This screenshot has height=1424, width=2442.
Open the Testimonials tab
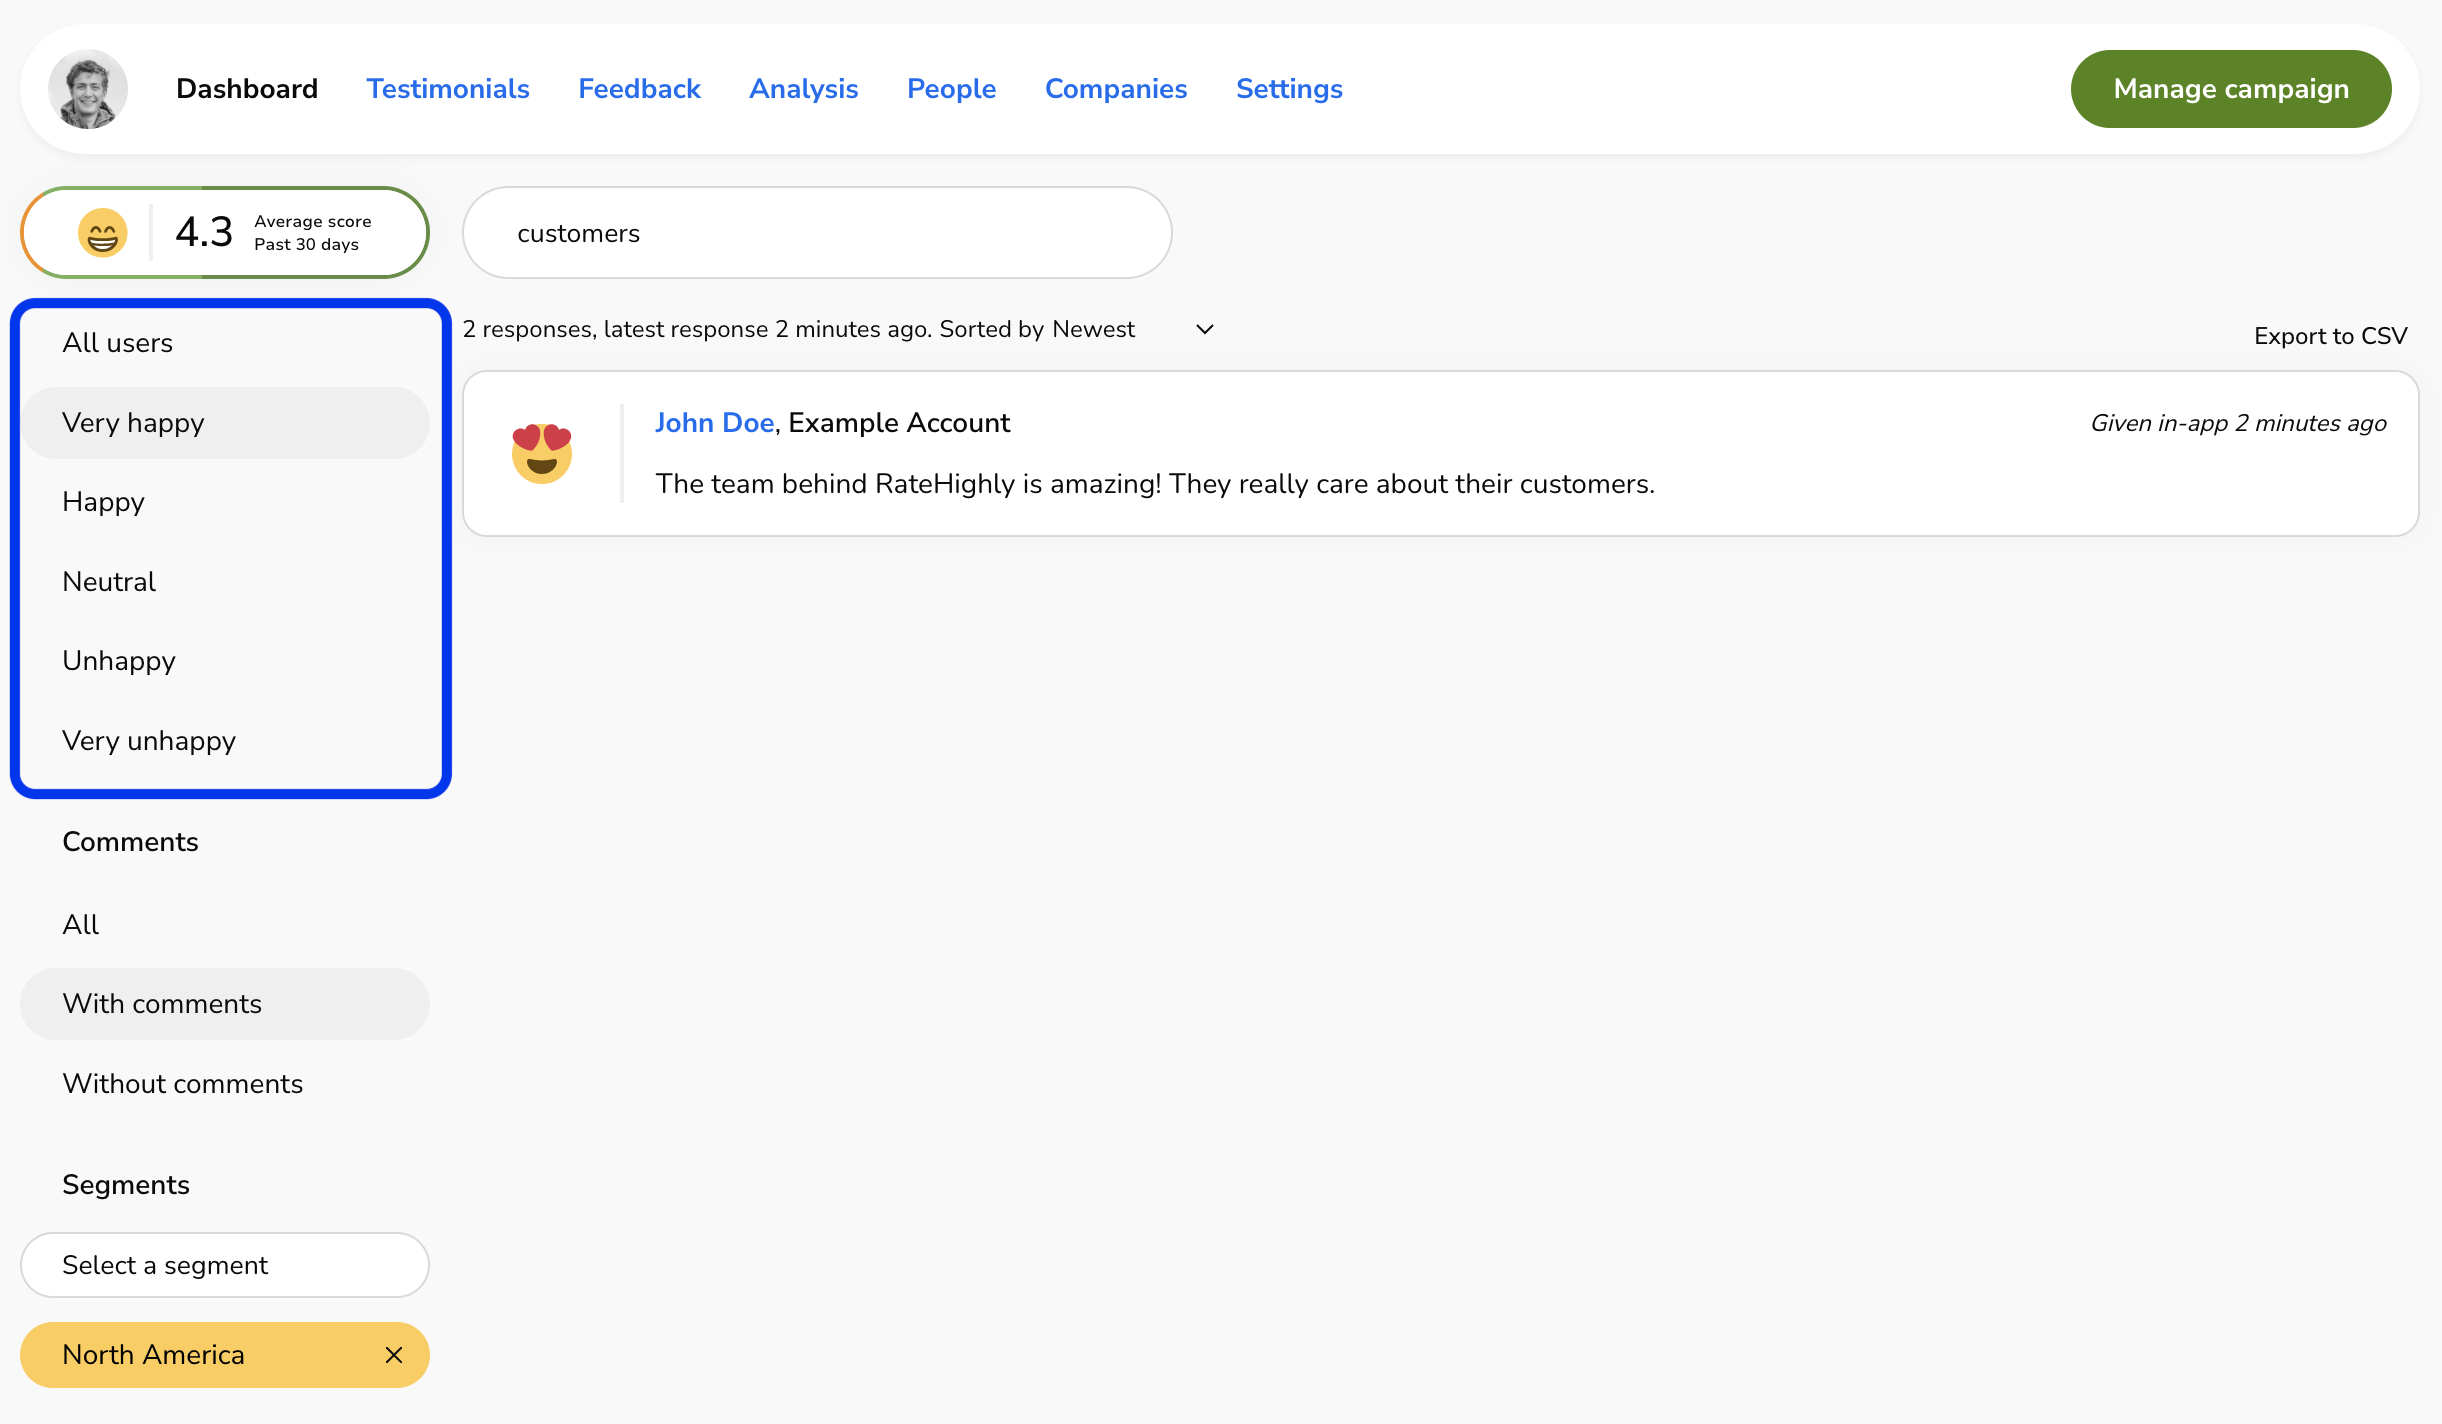(x=447, y=89)
